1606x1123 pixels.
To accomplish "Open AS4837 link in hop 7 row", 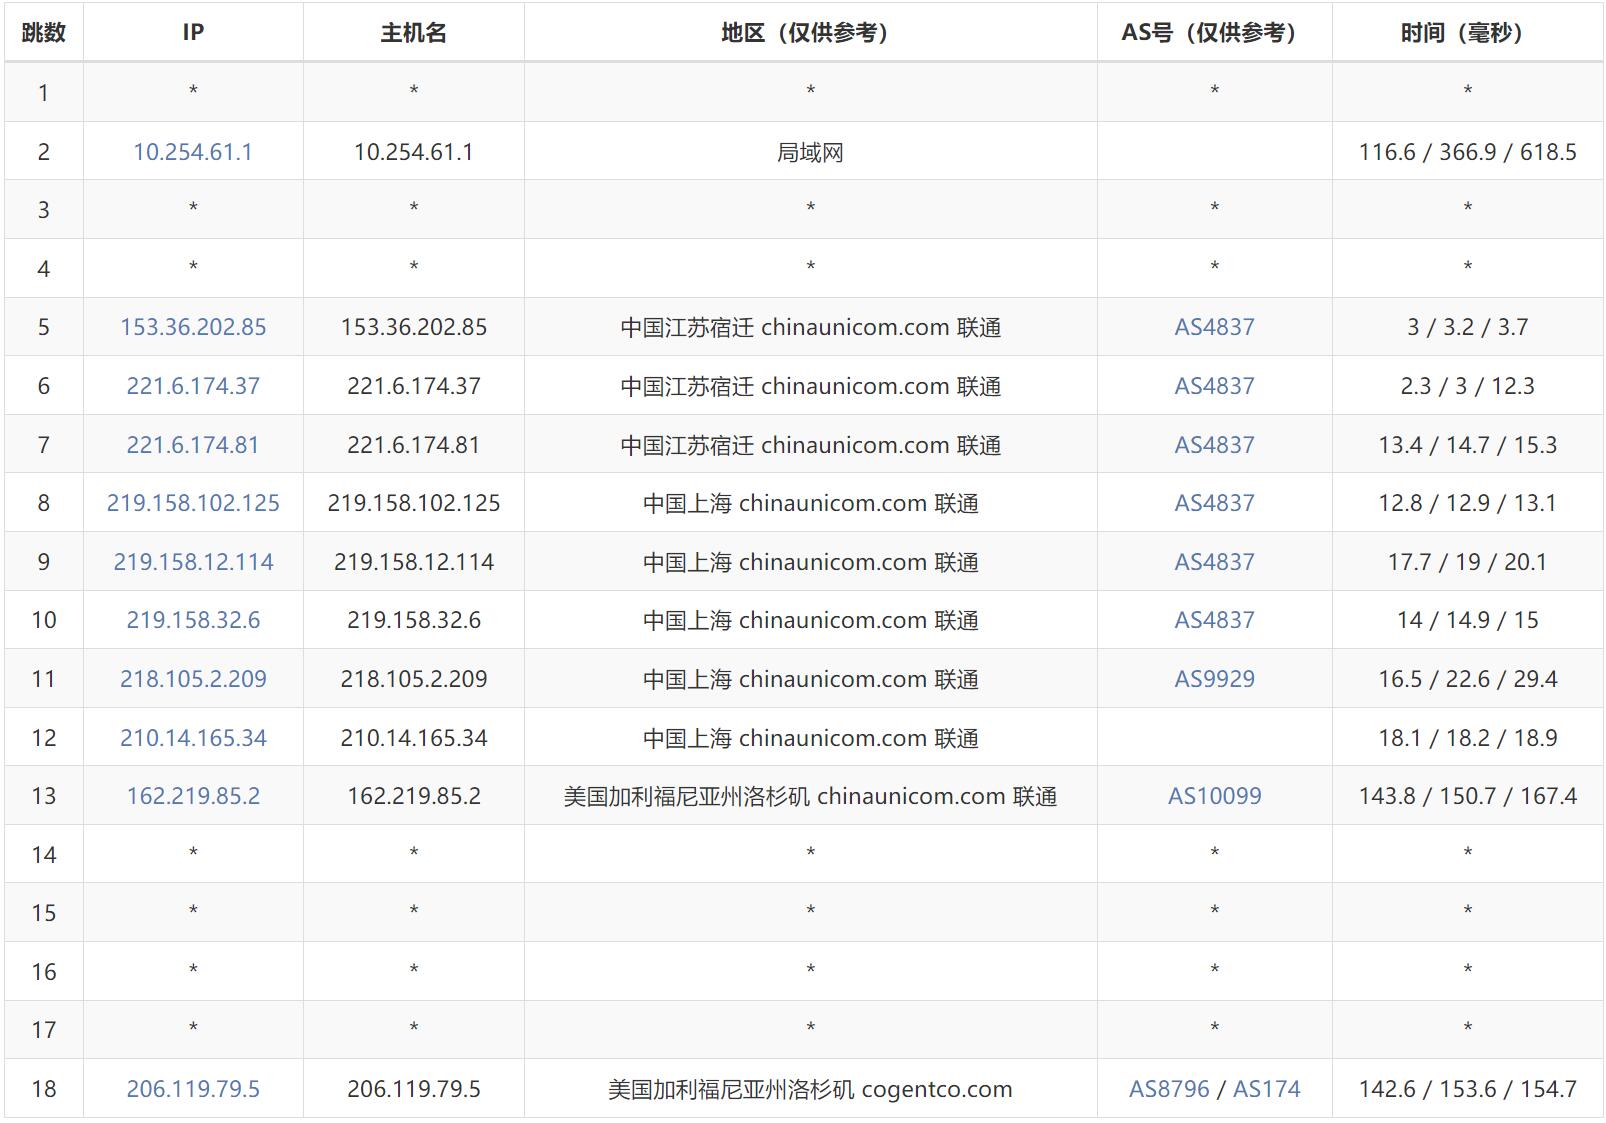I will [x=1214, y=445].
